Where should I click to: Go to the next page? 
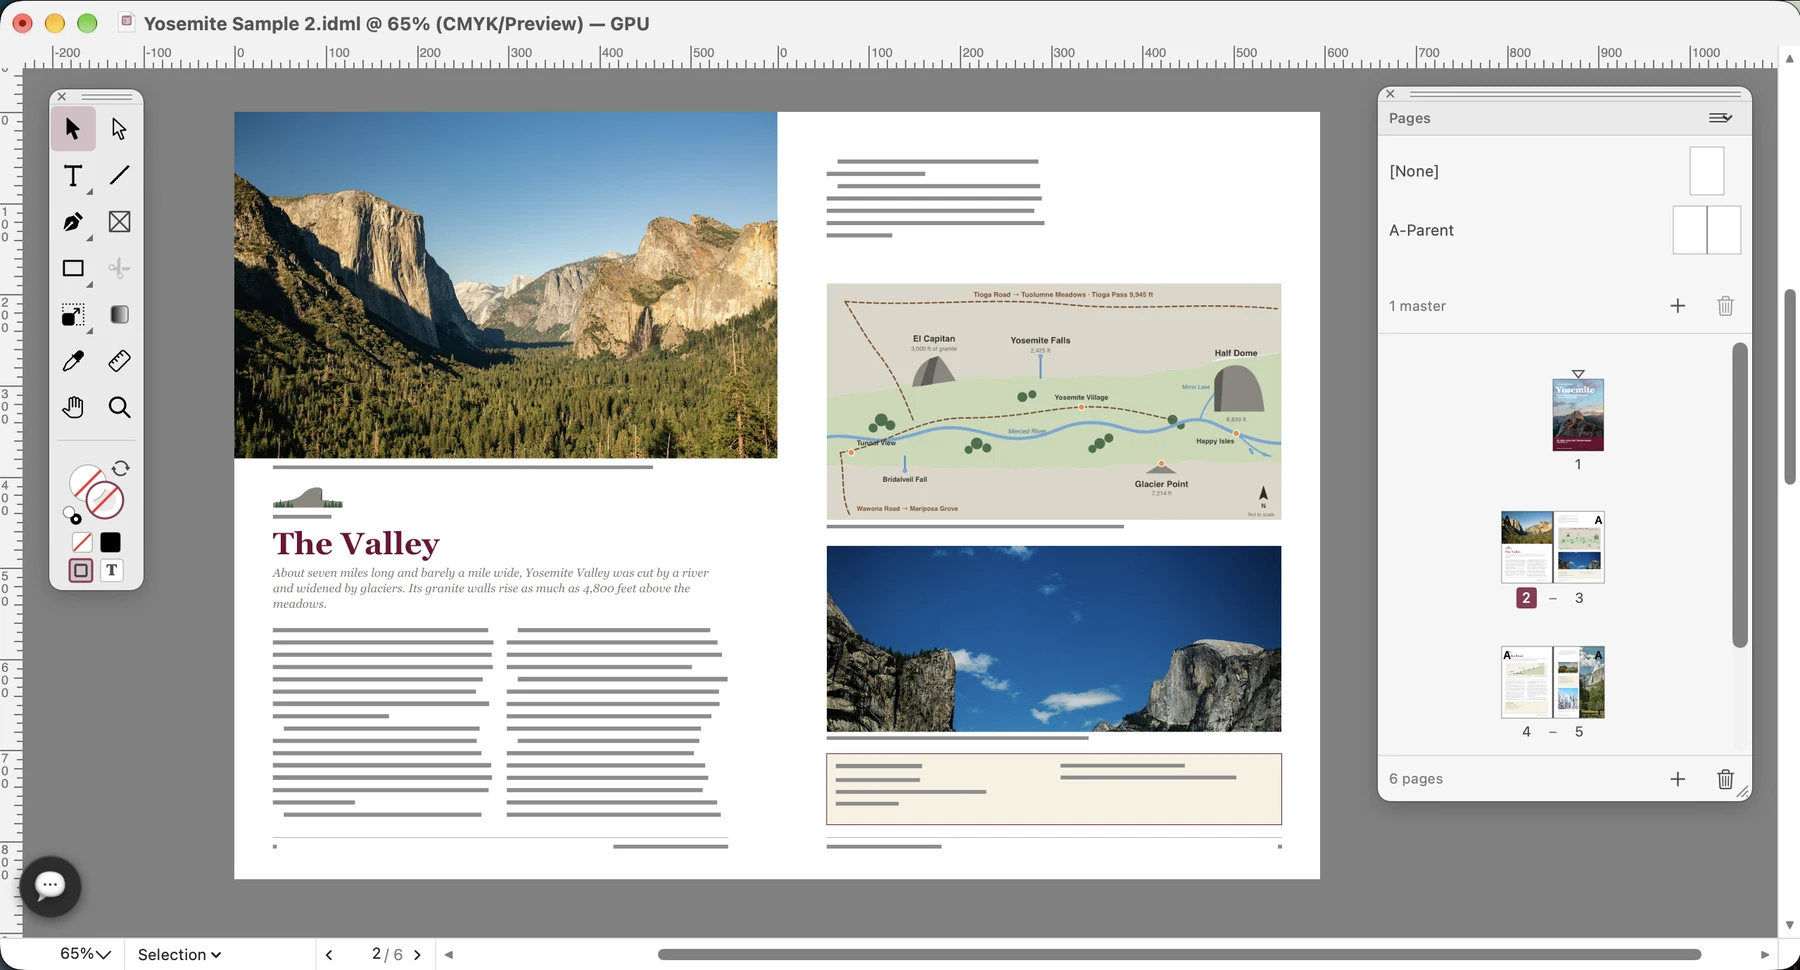tap(418, 955)
